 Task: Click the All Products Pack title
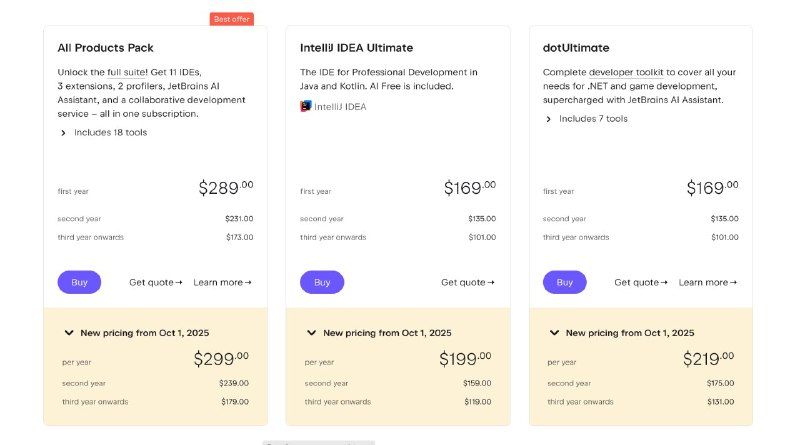pyautogui.click(x=106, y=48)
